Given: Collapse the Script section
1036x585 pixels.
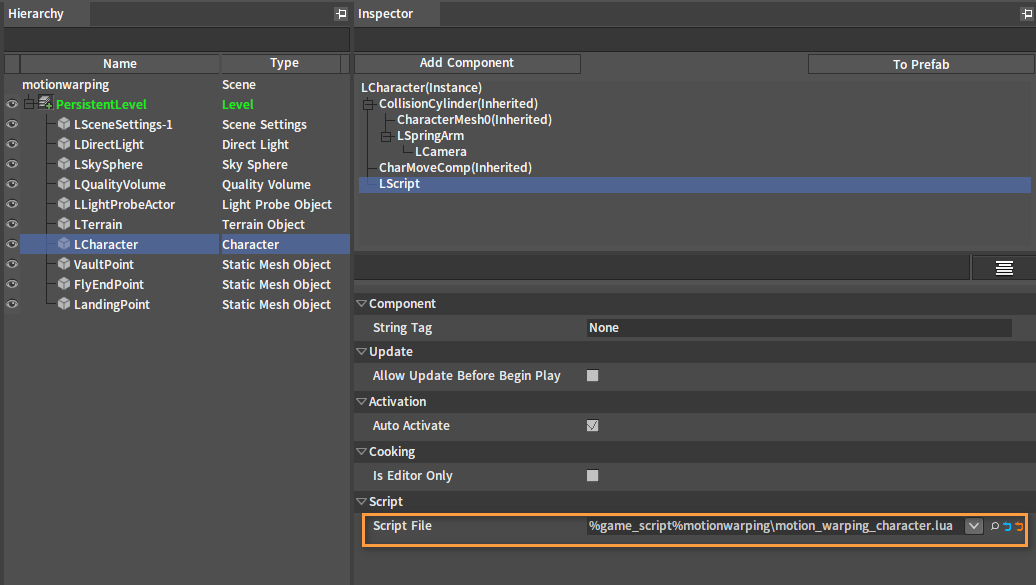Looking at the screenshot, I should tap(361, 501).
